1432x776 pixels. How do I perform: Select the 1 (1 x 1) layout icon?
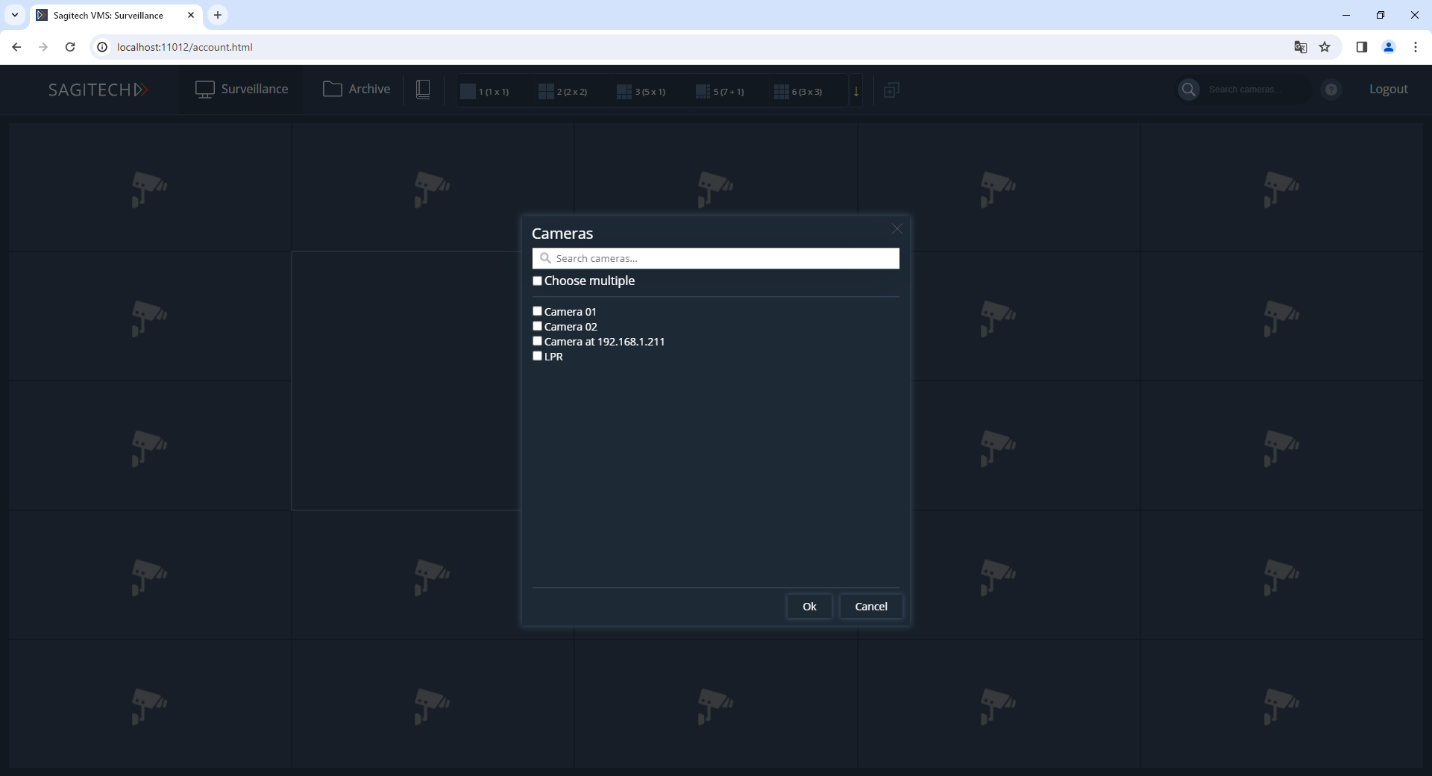point(485,91)
